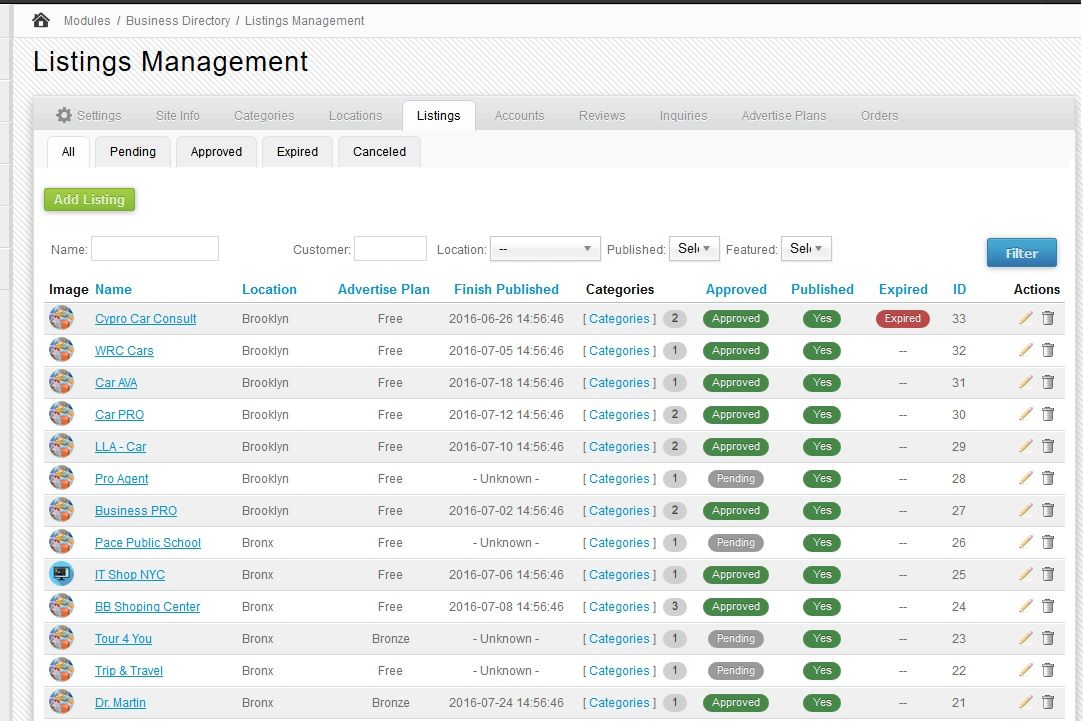
Task: Toggle Approved badge for Business PRO
Action: tap(736, 510)
